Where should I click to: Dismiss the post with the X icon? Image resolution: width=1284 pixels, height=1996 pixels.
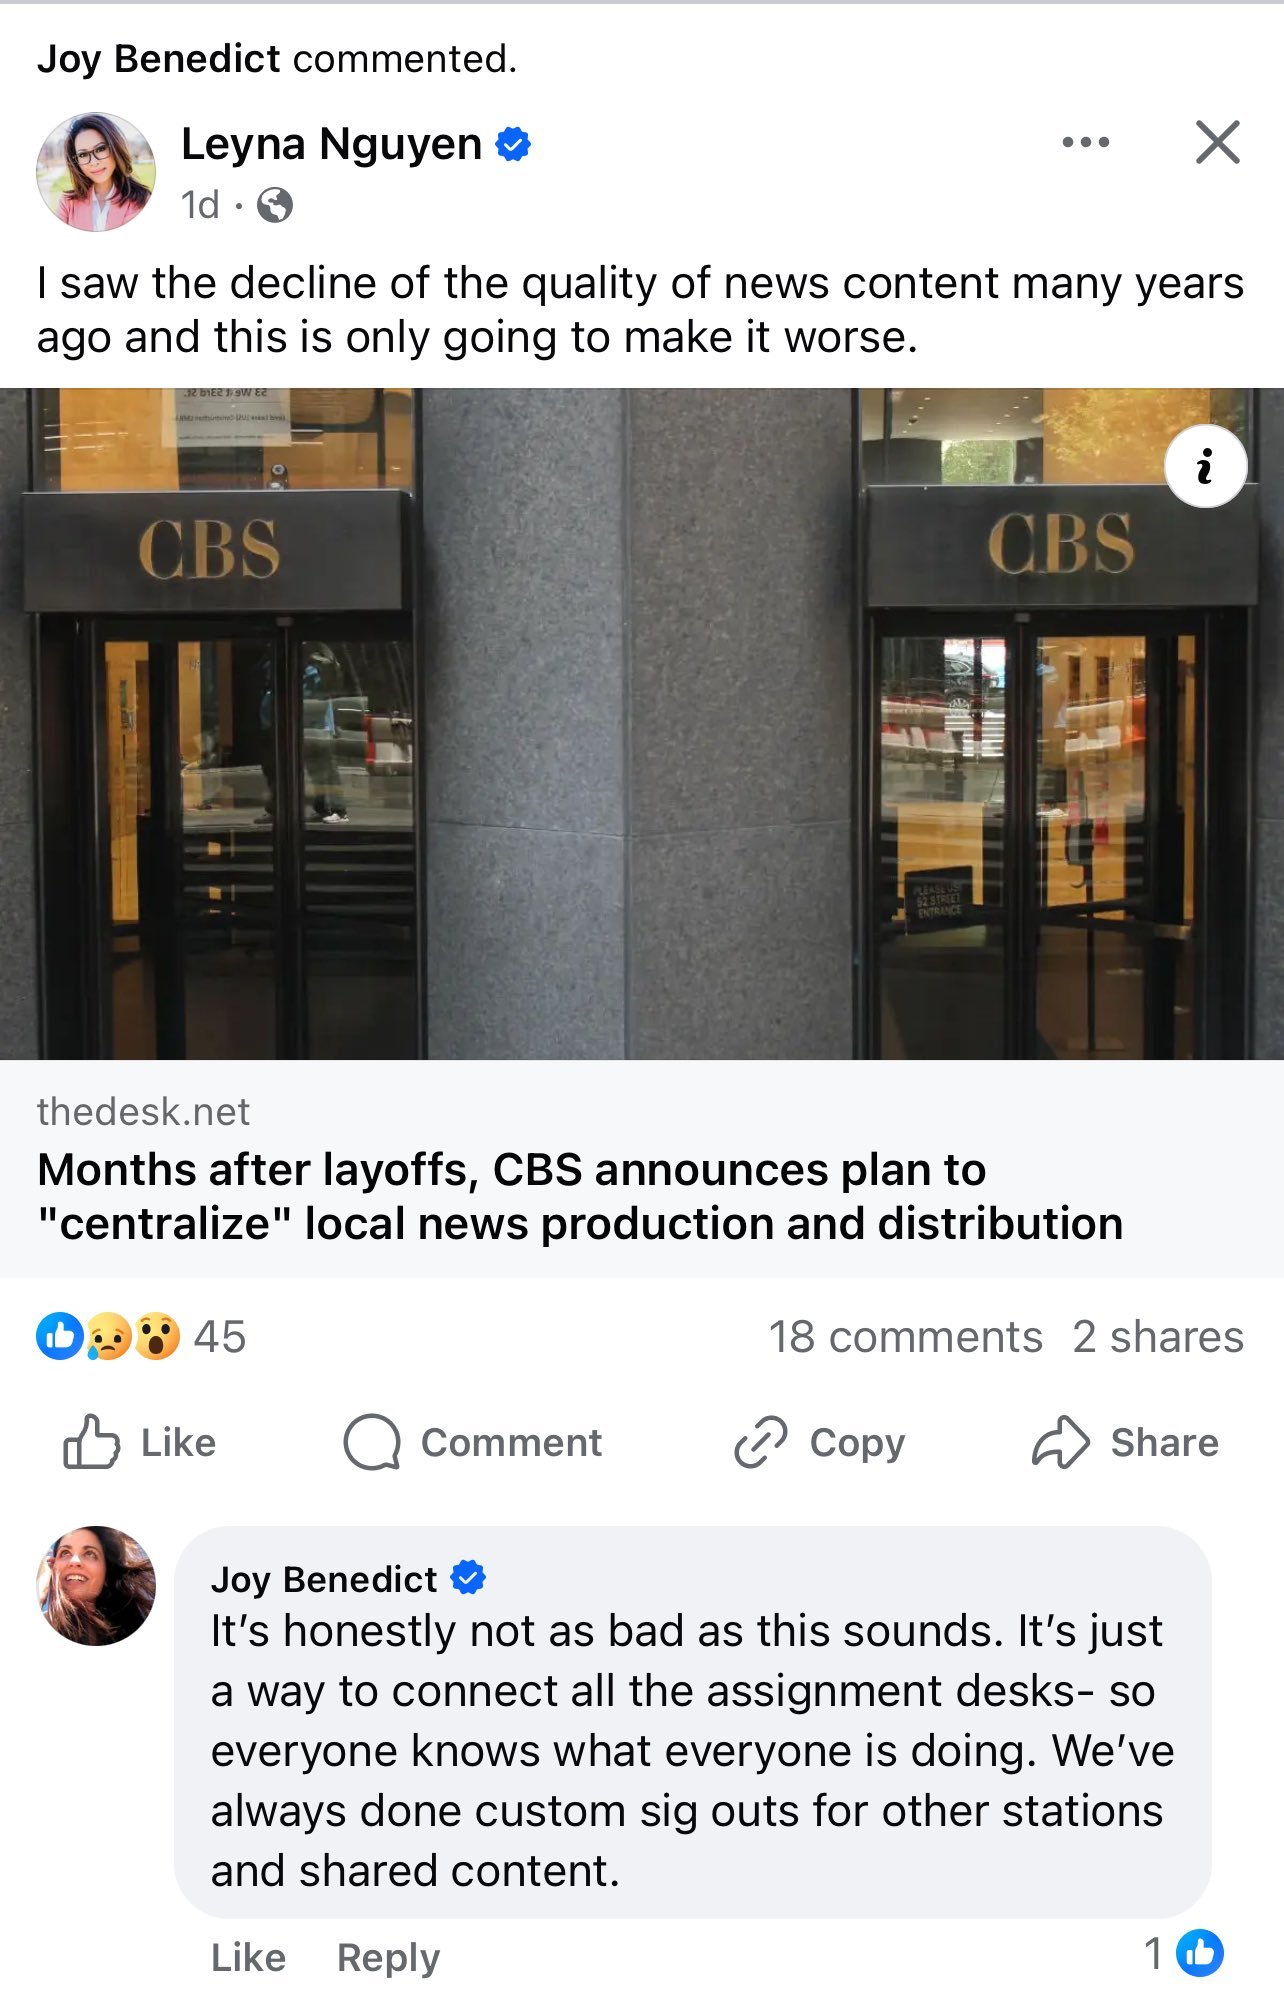(x=1217, y=142)
